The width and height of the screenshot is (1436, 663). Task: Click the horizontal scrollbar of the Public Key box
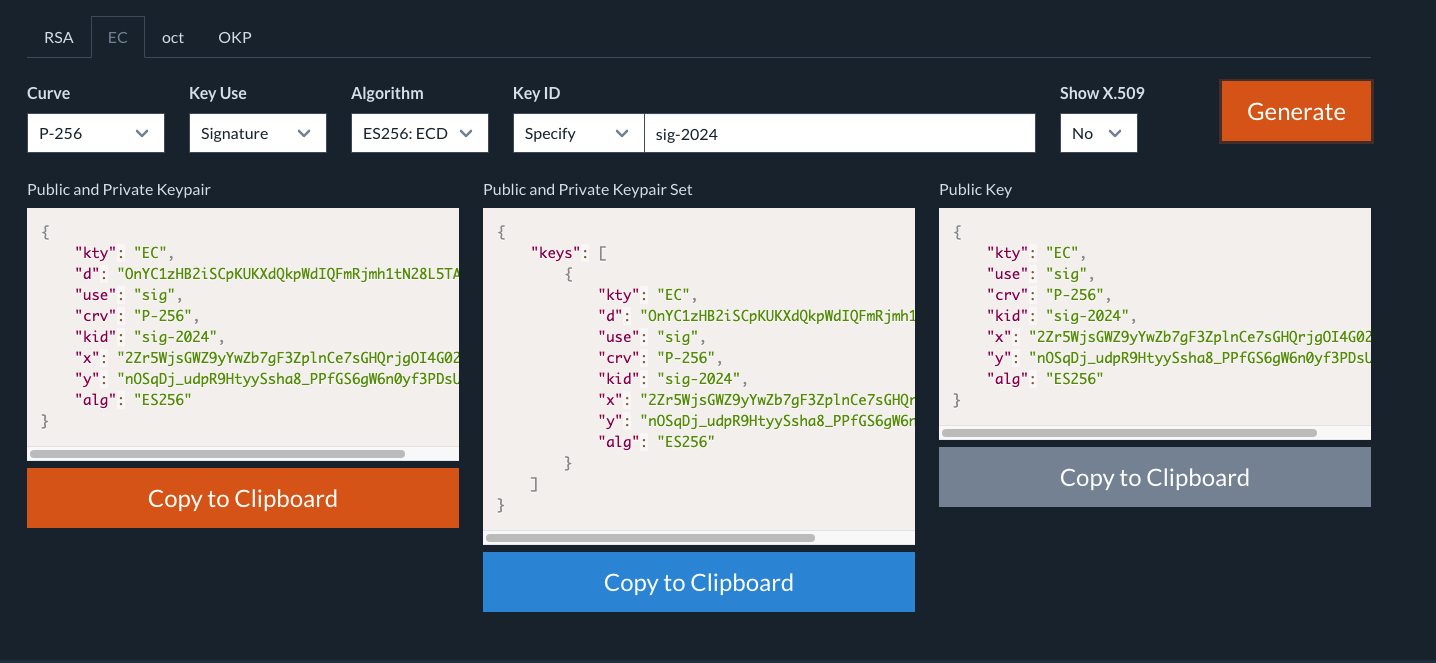(x=1129, y=433)
